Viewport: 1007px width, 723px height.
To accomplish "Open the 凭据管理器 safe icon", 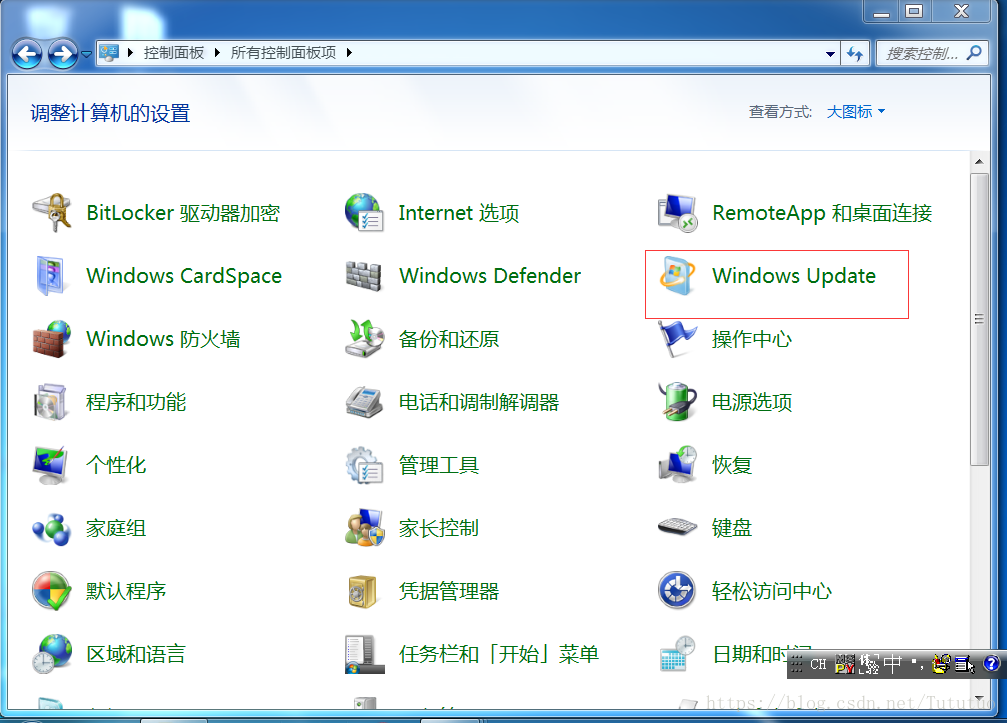I will (364, 590).
